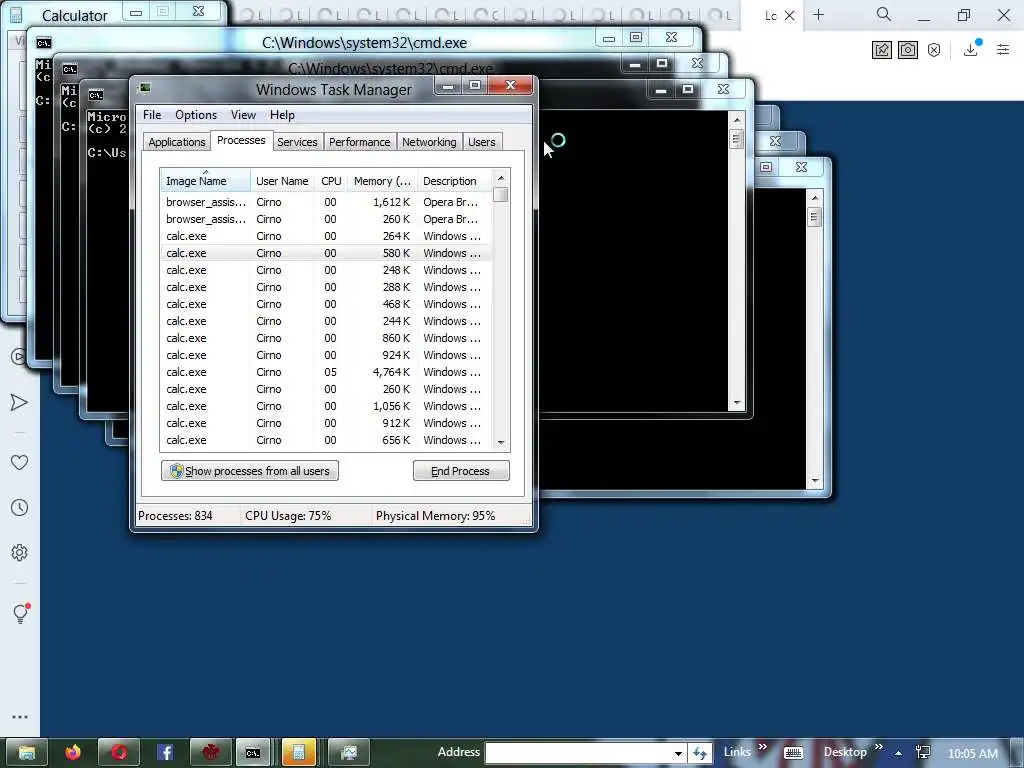
Task: Select the calc.exe row using 580 K
Action: [326, 253]
